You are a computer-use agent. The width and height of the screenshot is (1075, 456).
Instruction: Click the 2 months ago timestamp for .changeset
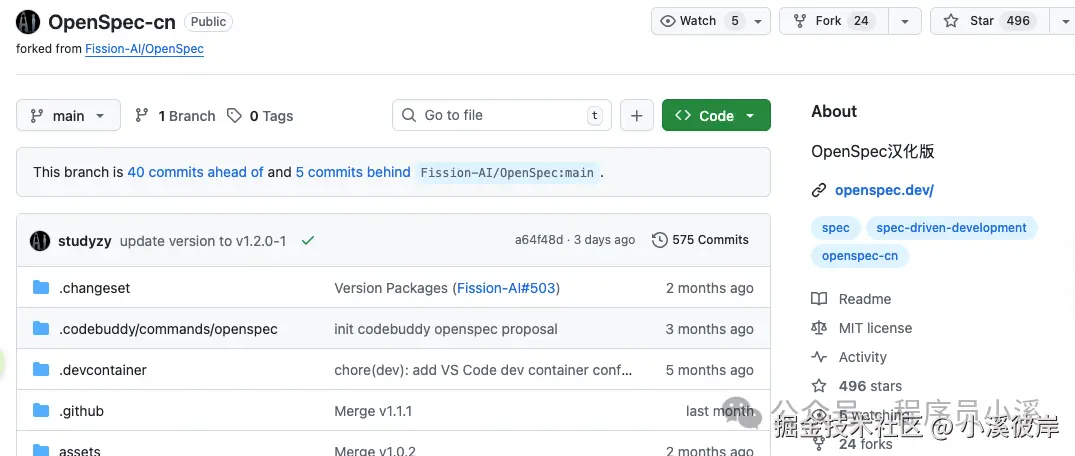(710, 288)
